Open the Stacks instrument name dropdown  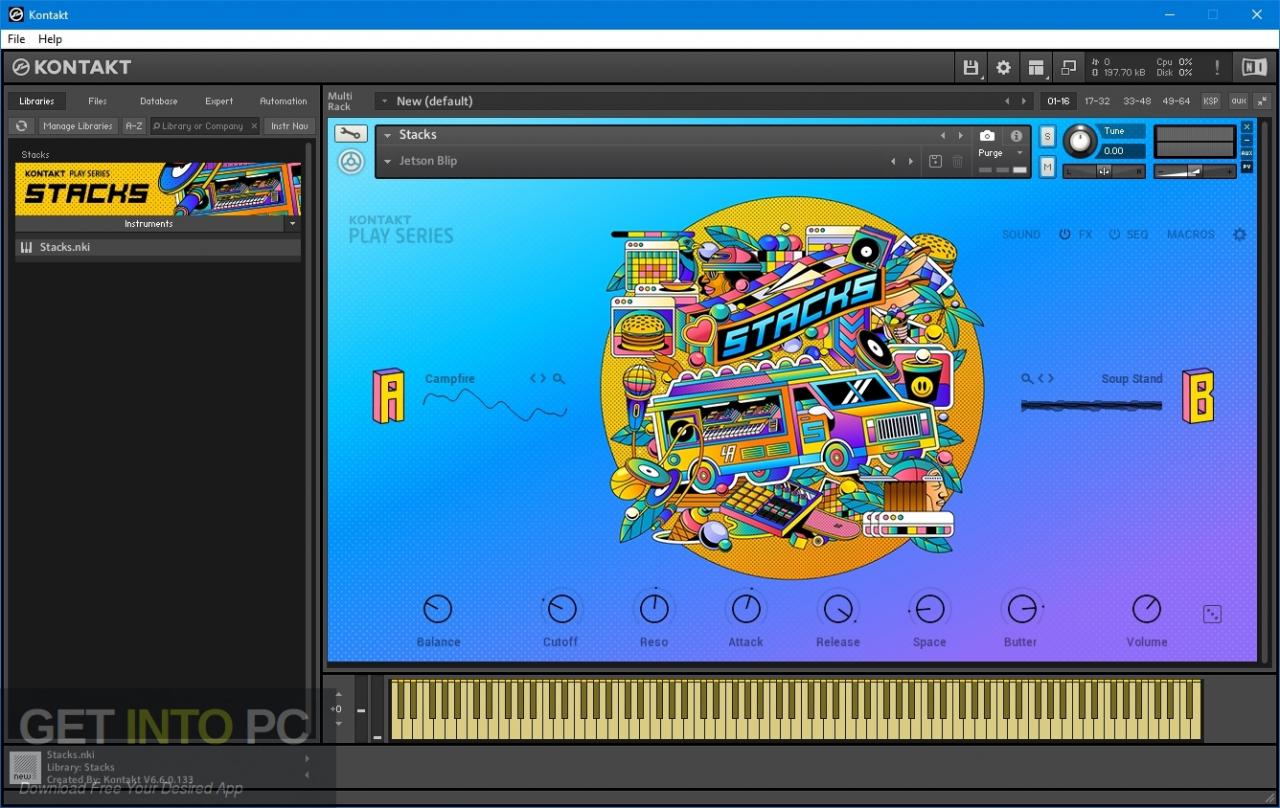pos(387,135)
